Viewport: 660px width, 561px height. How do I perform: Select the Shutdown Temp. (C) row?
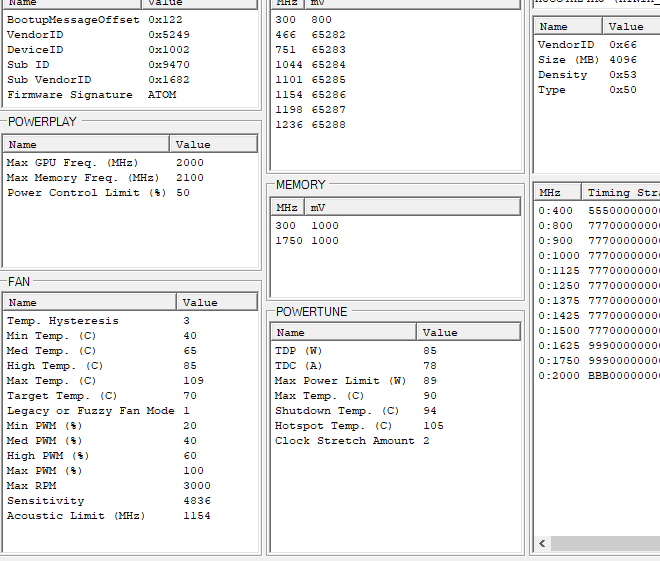pos(396,411)
